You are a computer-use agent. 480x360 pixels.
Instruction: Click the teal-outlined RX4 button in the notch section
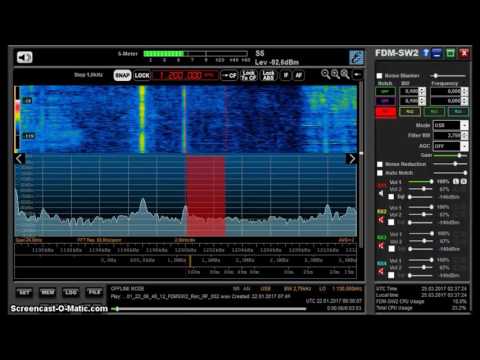click(x=458, y=112)
